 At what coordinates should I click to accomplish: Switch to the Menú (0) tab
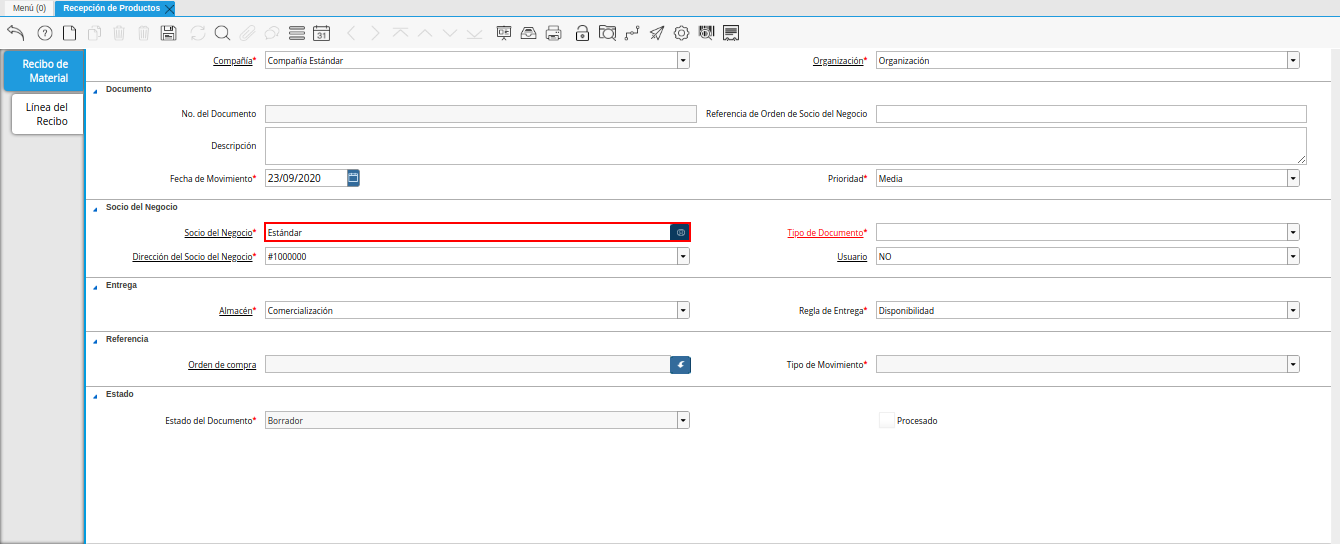(29, 7)
